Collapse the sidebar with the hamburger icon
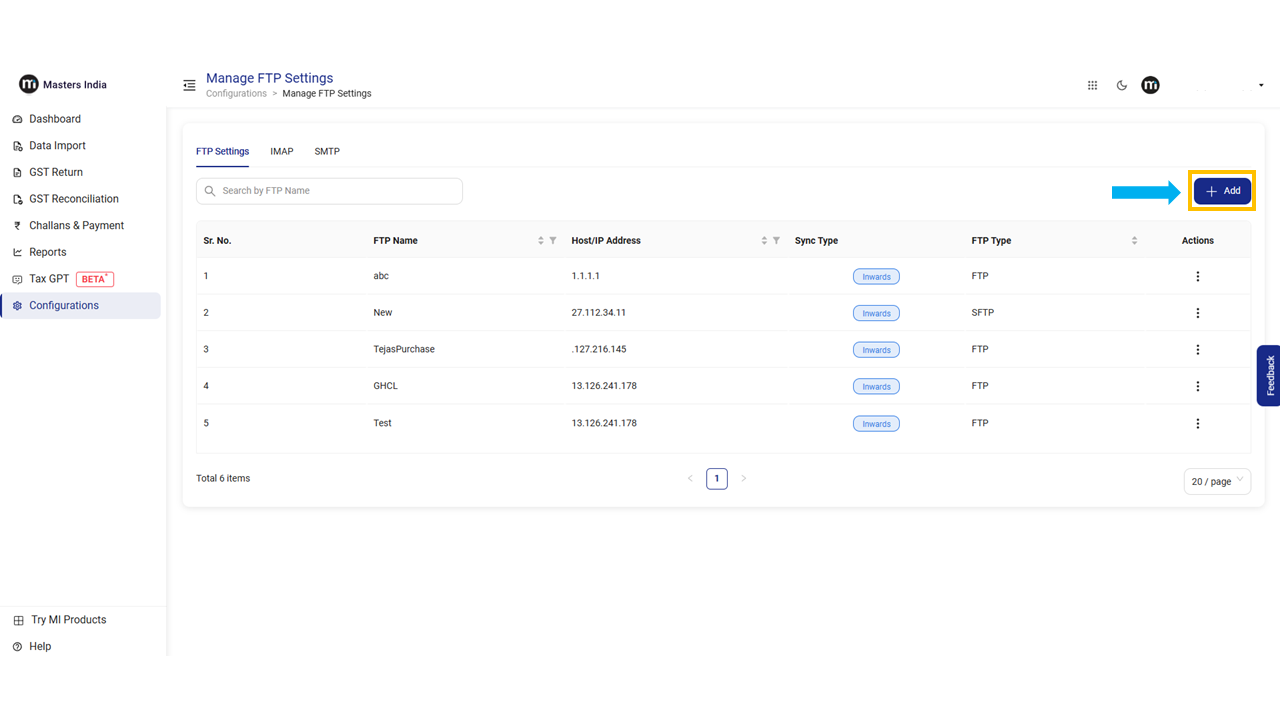 tap(189, 86)
